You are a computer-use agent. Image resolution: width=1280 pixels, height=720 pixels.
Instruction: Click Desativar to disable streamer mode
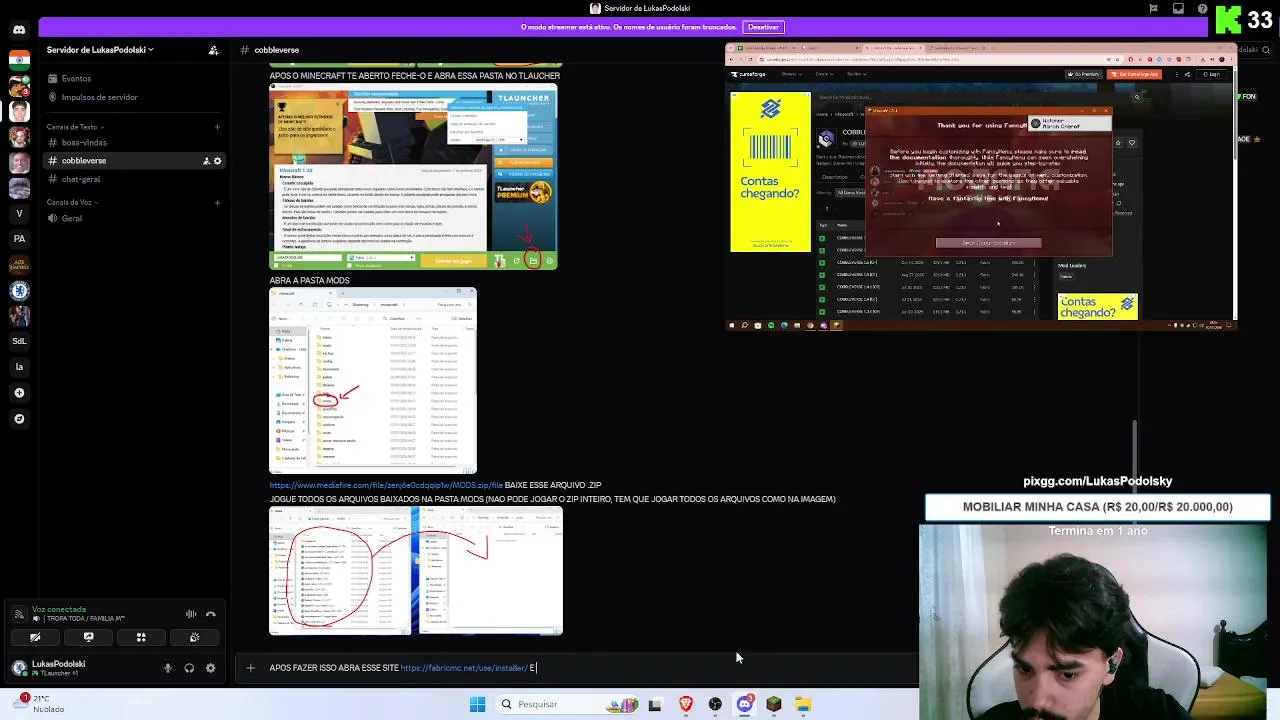763,27
